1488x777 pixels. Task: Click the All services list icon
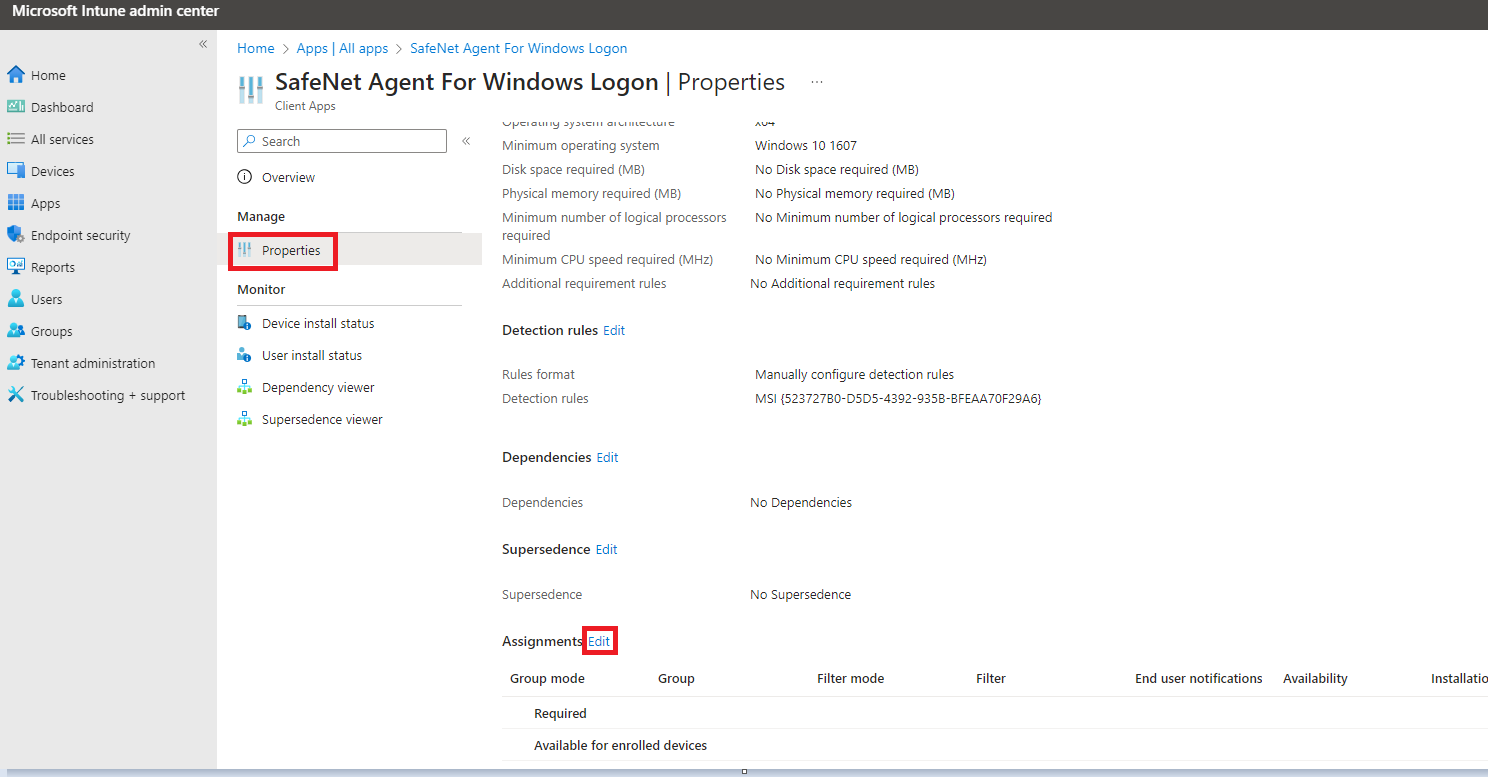(x=16, y=139)
